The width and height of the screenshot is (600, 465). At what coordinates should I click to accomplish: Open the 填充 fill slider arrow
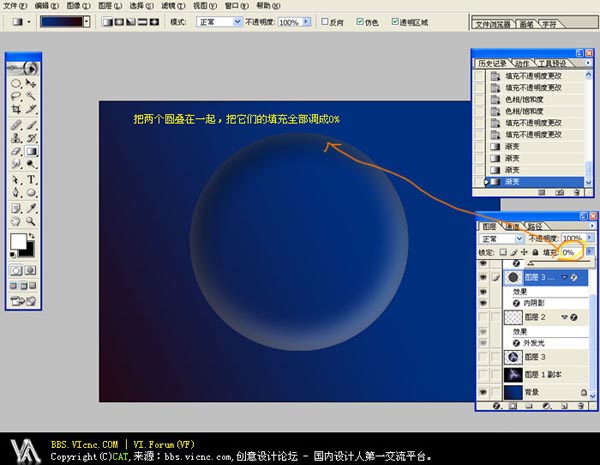pyautogui.click(x=589, y=251)
